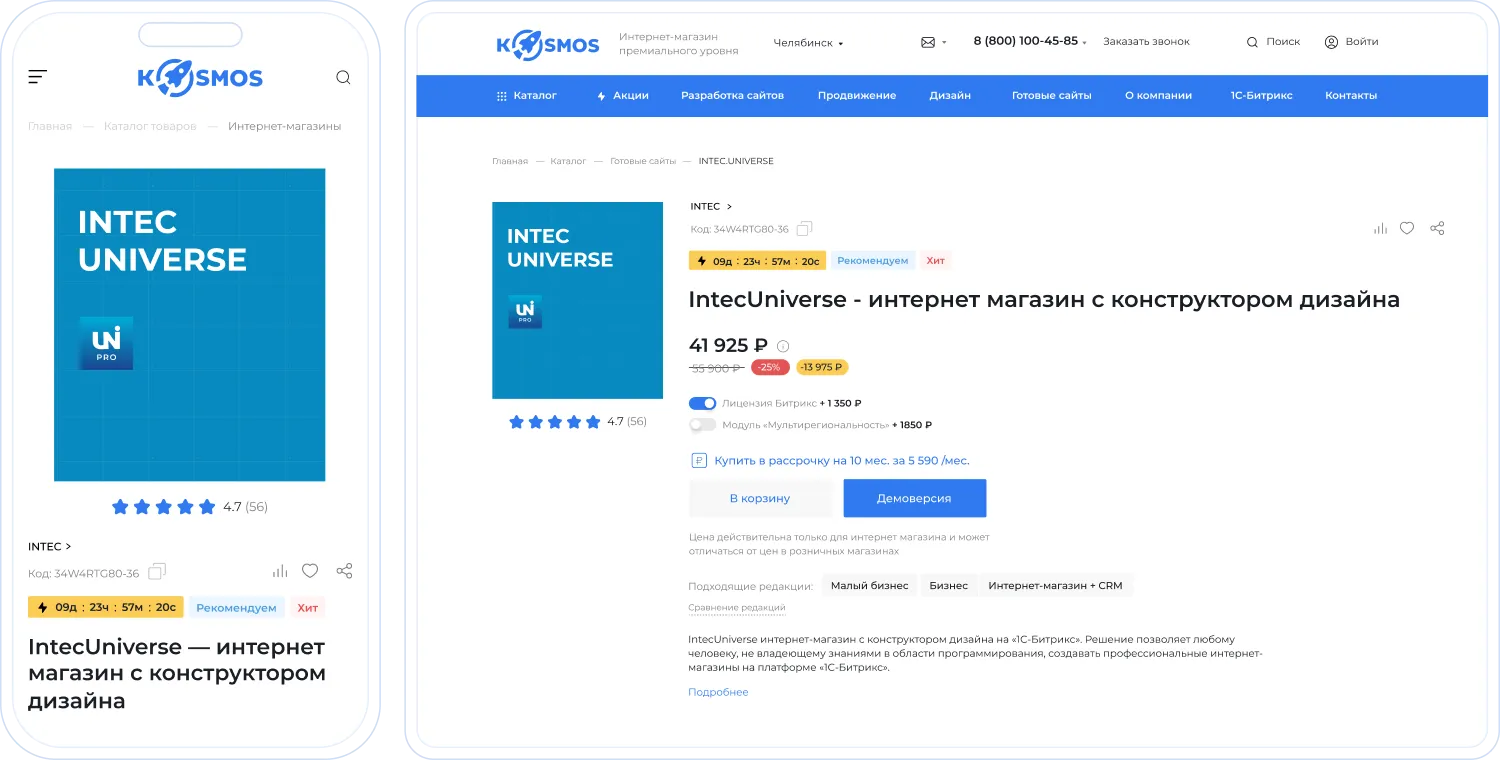Tap the mobile share icon
This screenshot has height=760, width=1500.
344,571
